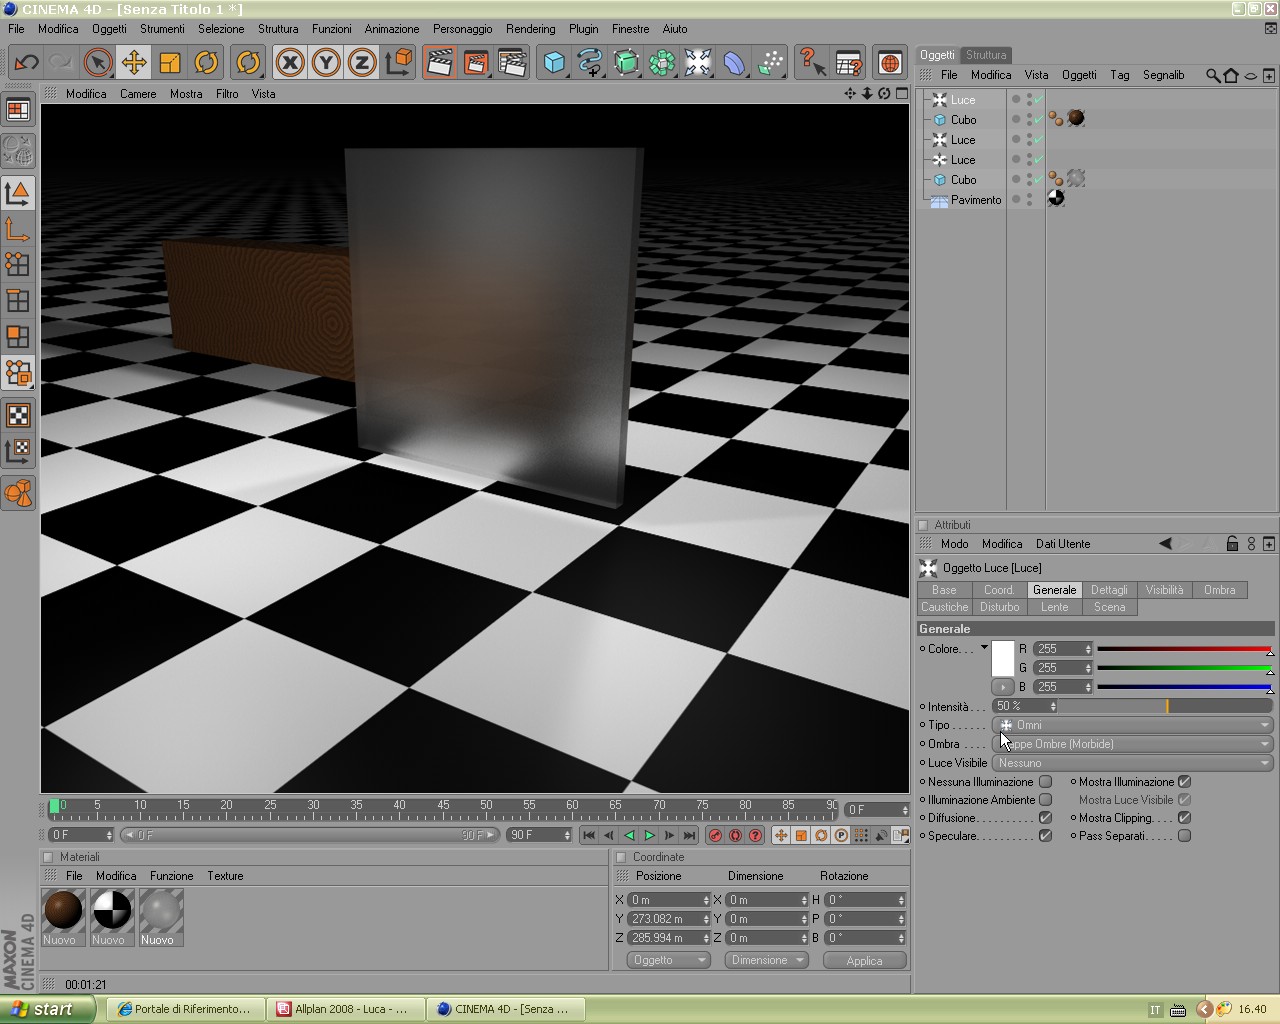Toggle visibility dots for Pavimento object

pyautogui.click(x=1030, y=200)
